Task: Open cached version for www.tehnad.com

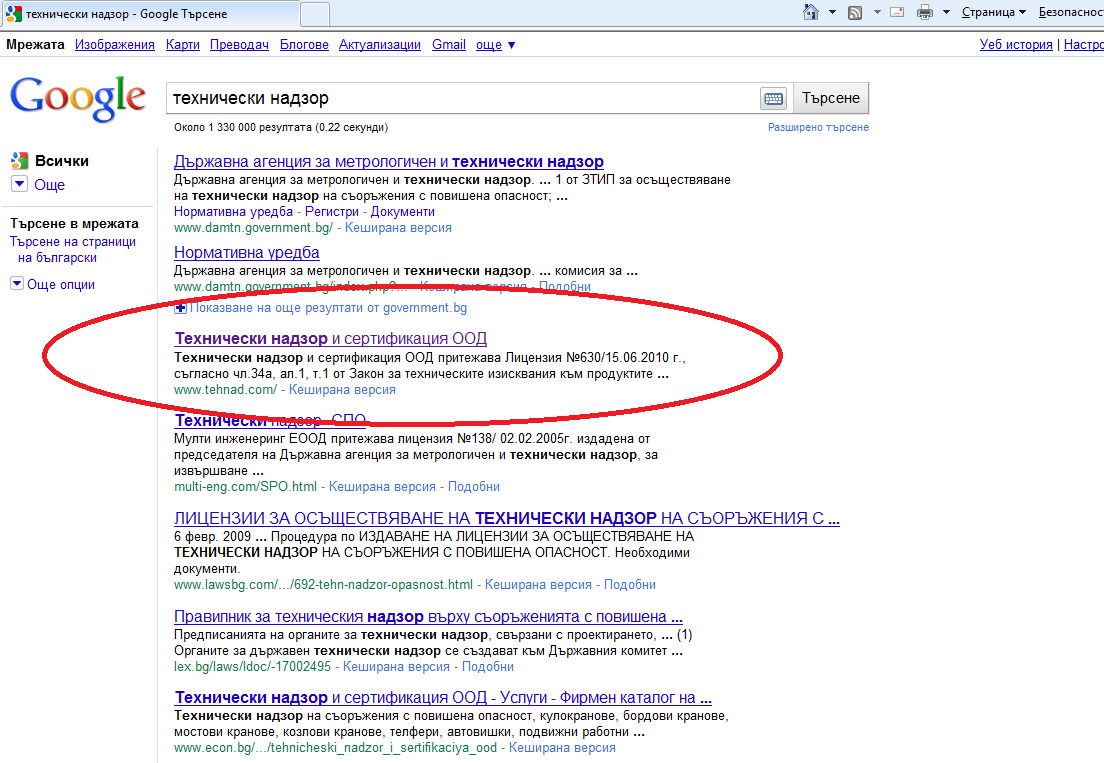Action: (x=342, y=389)
